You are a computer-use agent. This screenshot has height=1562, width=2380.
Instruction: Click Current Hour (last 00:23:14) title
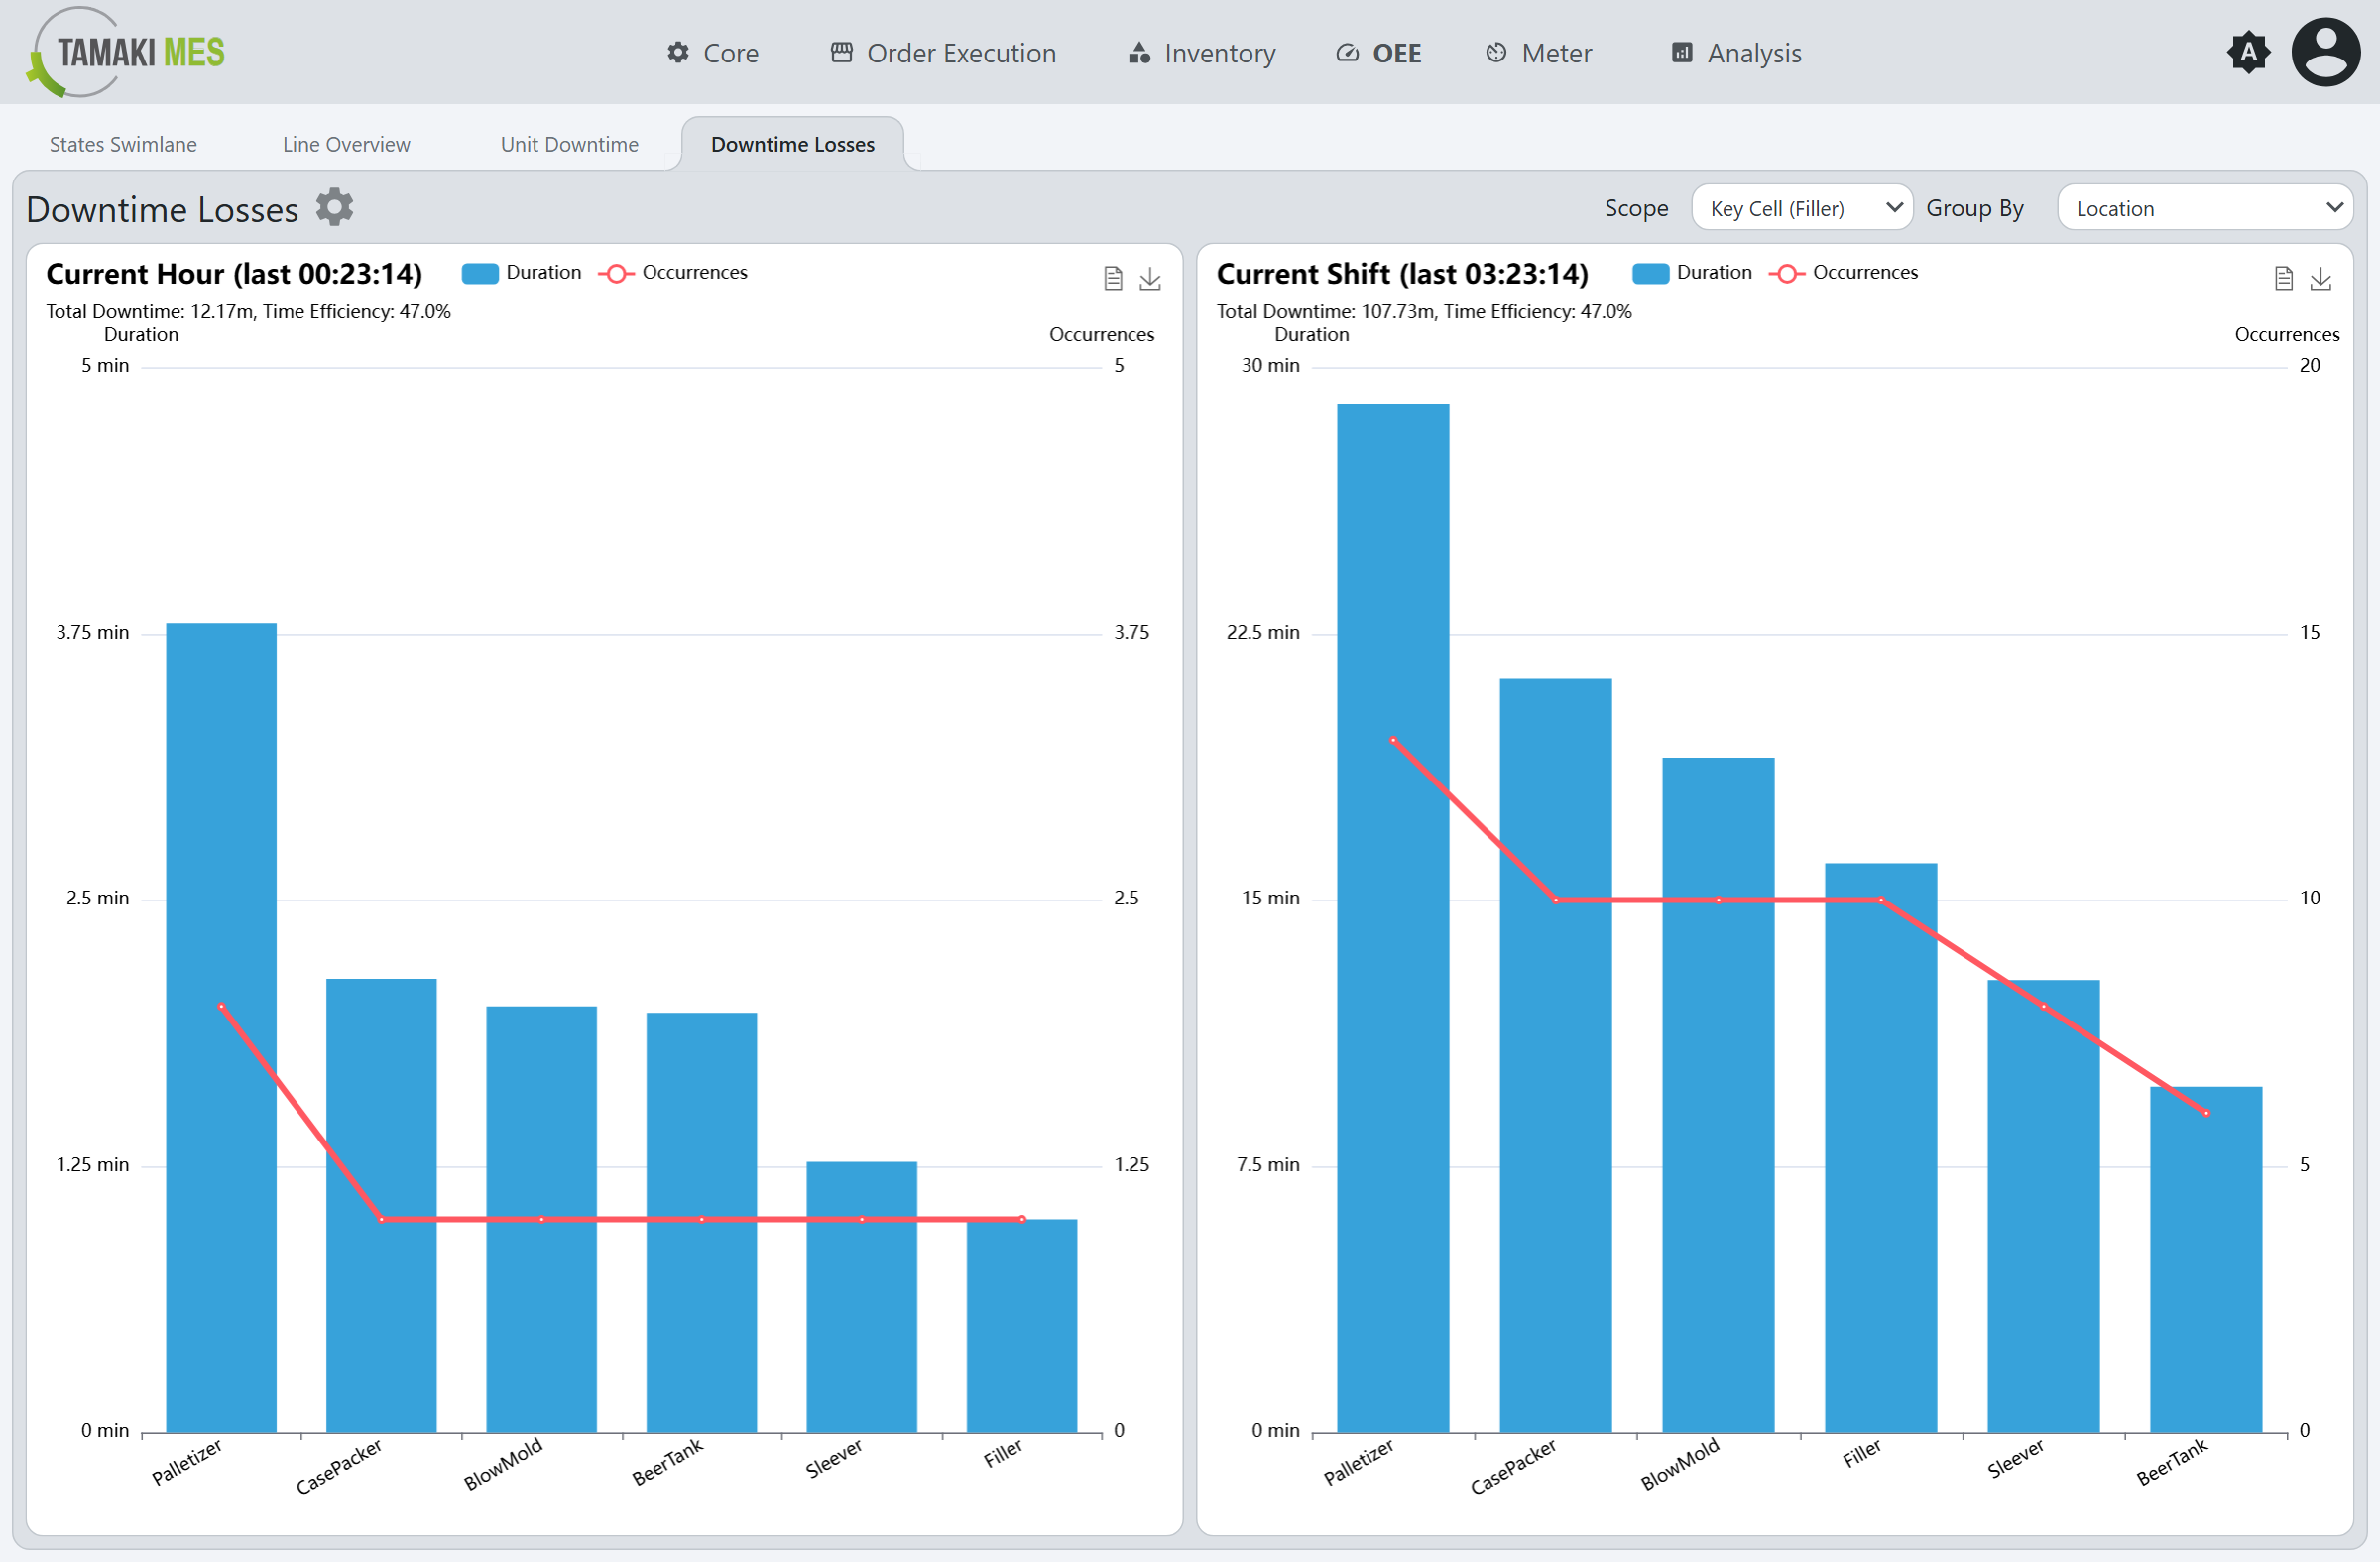coord(234,274)
